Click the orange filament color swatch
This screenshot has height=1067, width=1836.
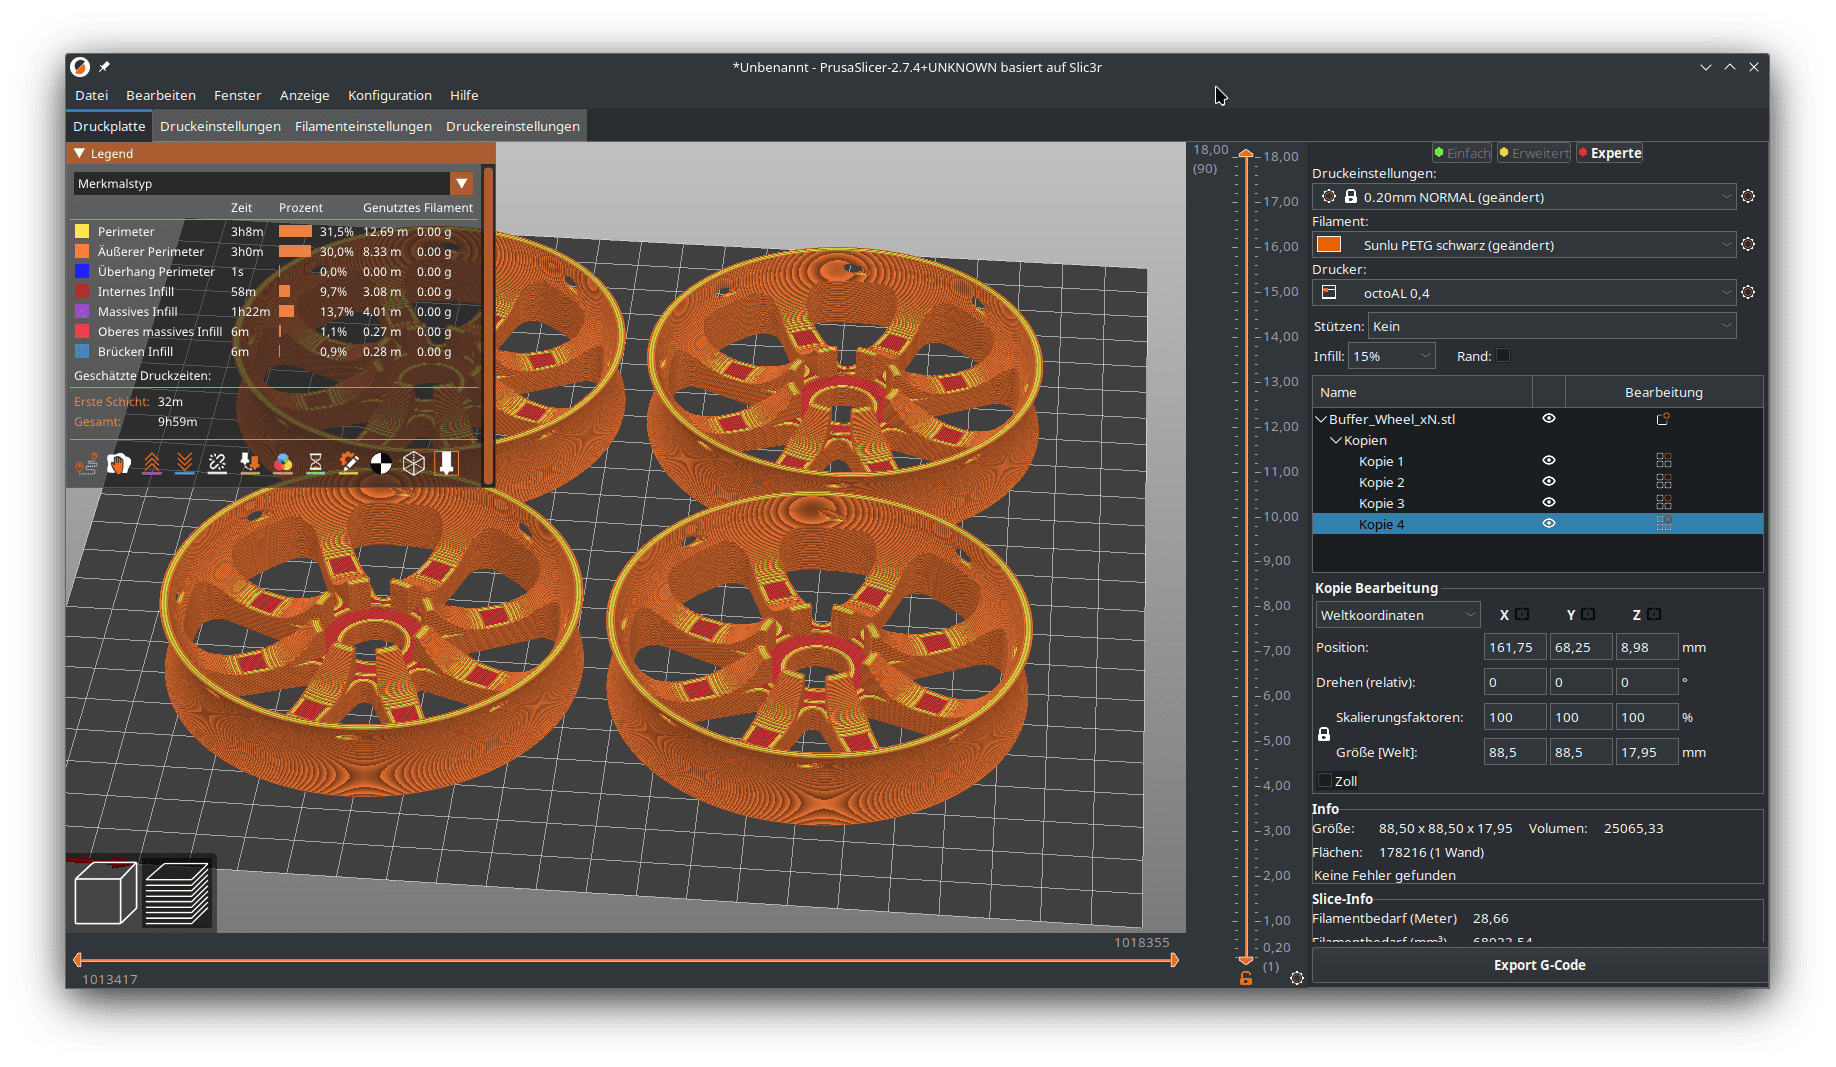[1329, 245]
